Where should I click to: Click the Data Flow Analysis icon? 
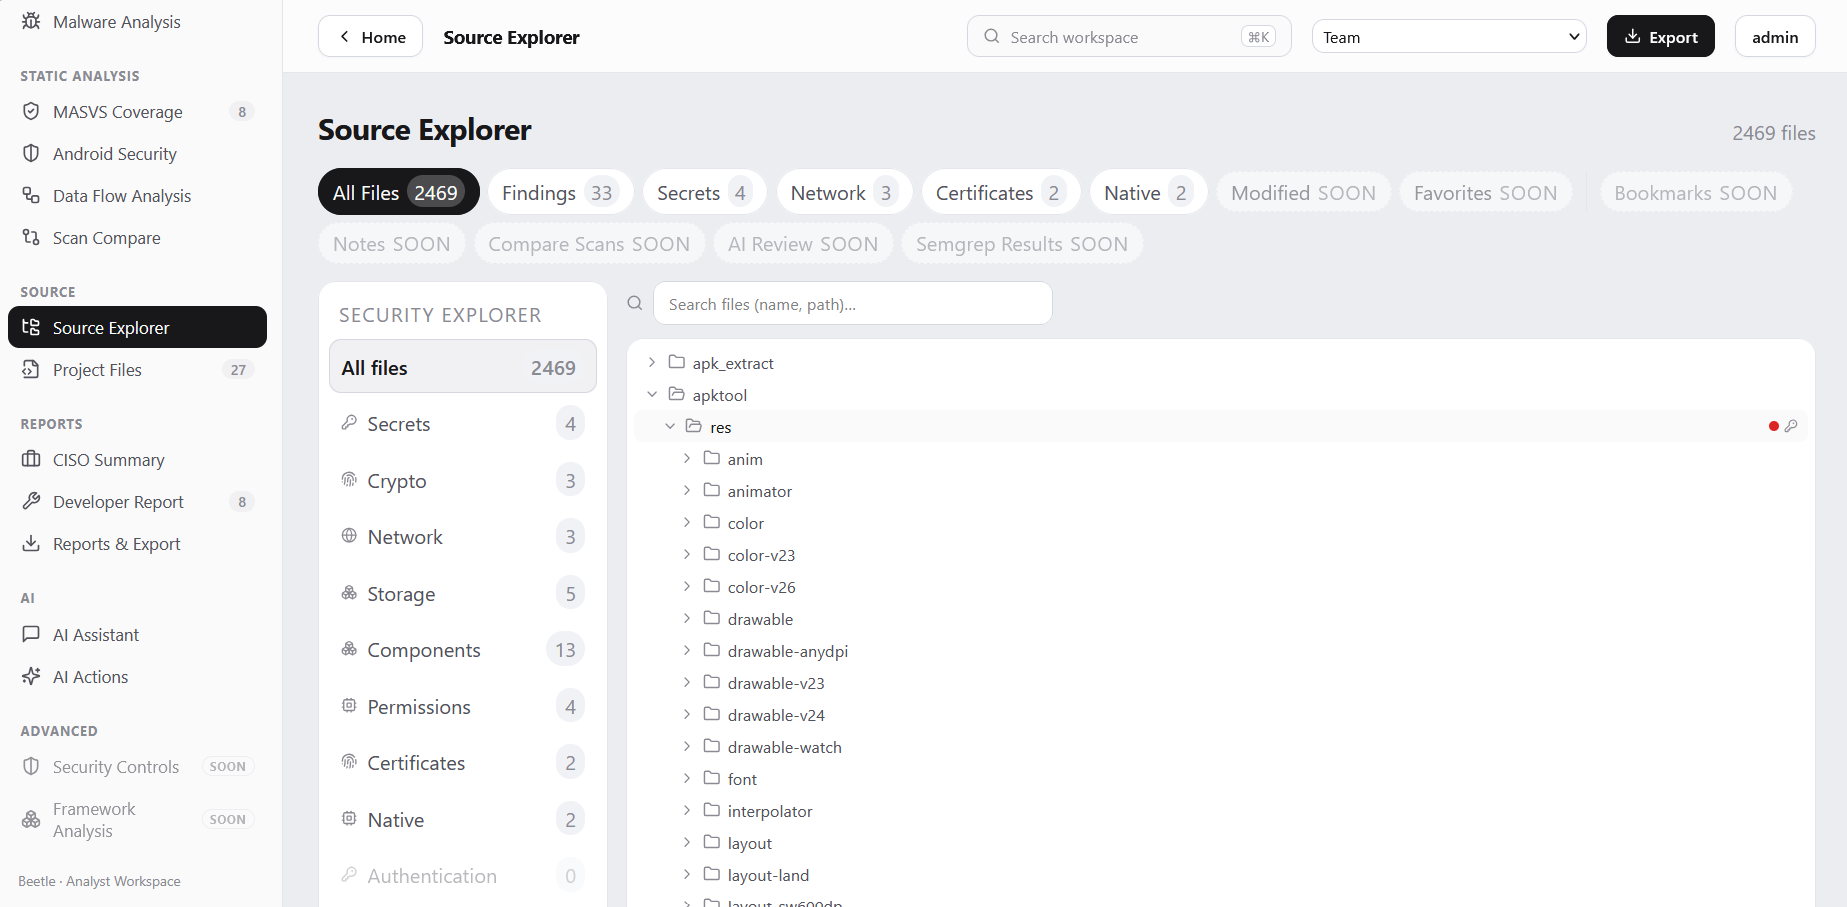(x=31, y=195)
